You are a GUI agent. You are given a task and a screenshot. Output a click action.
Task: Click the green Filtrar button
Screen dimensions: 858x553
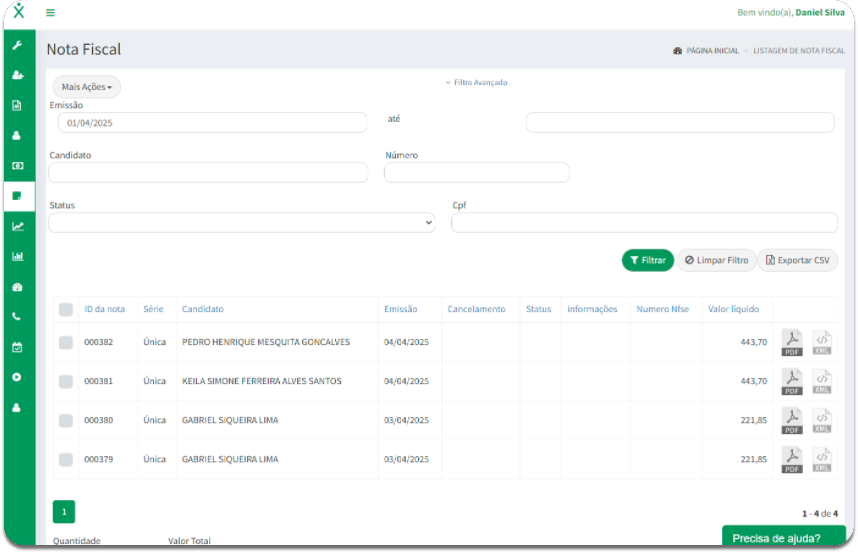point(648,260)
